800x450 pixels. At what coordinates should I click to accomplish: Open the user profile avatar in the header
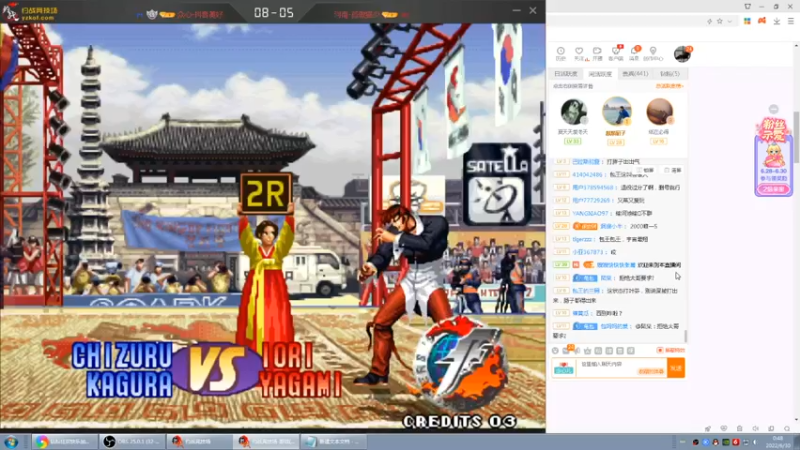[682, 54]
